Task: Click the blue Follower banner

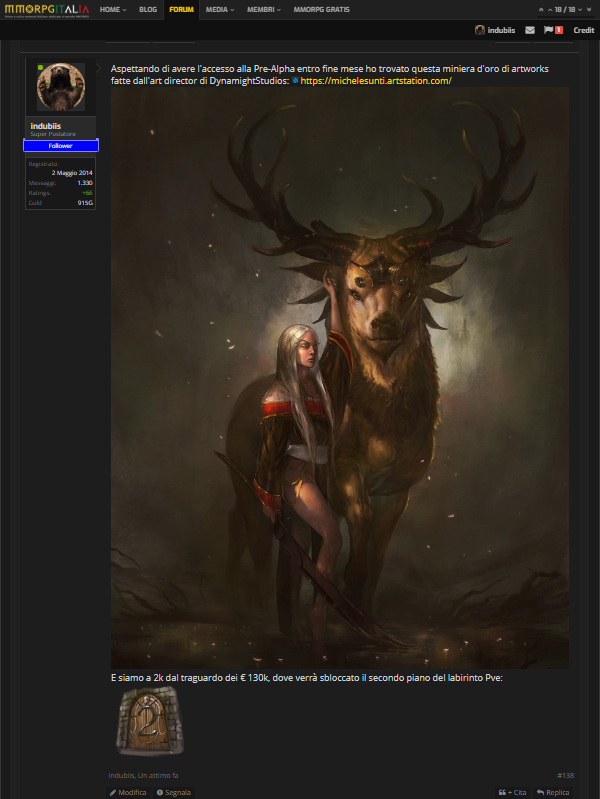Action: [x=61, y=146]
